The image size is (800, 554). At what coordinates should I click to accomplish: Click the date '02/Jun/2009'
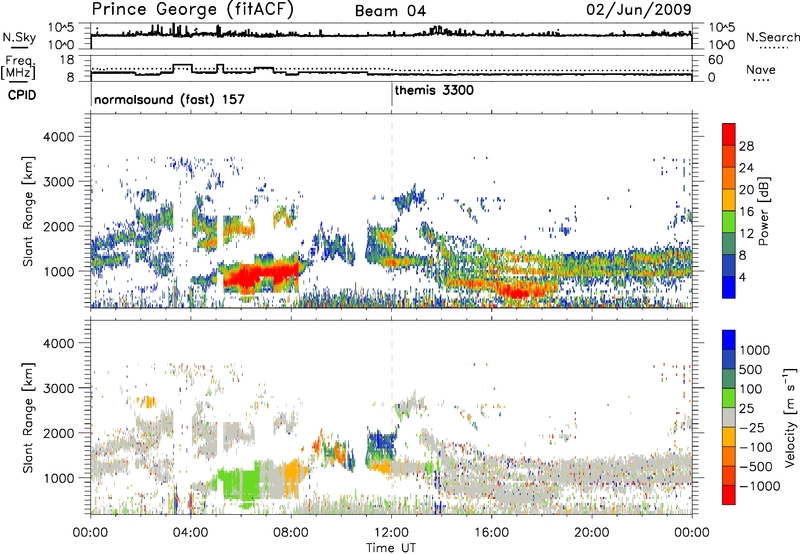(x=639, y=9)
